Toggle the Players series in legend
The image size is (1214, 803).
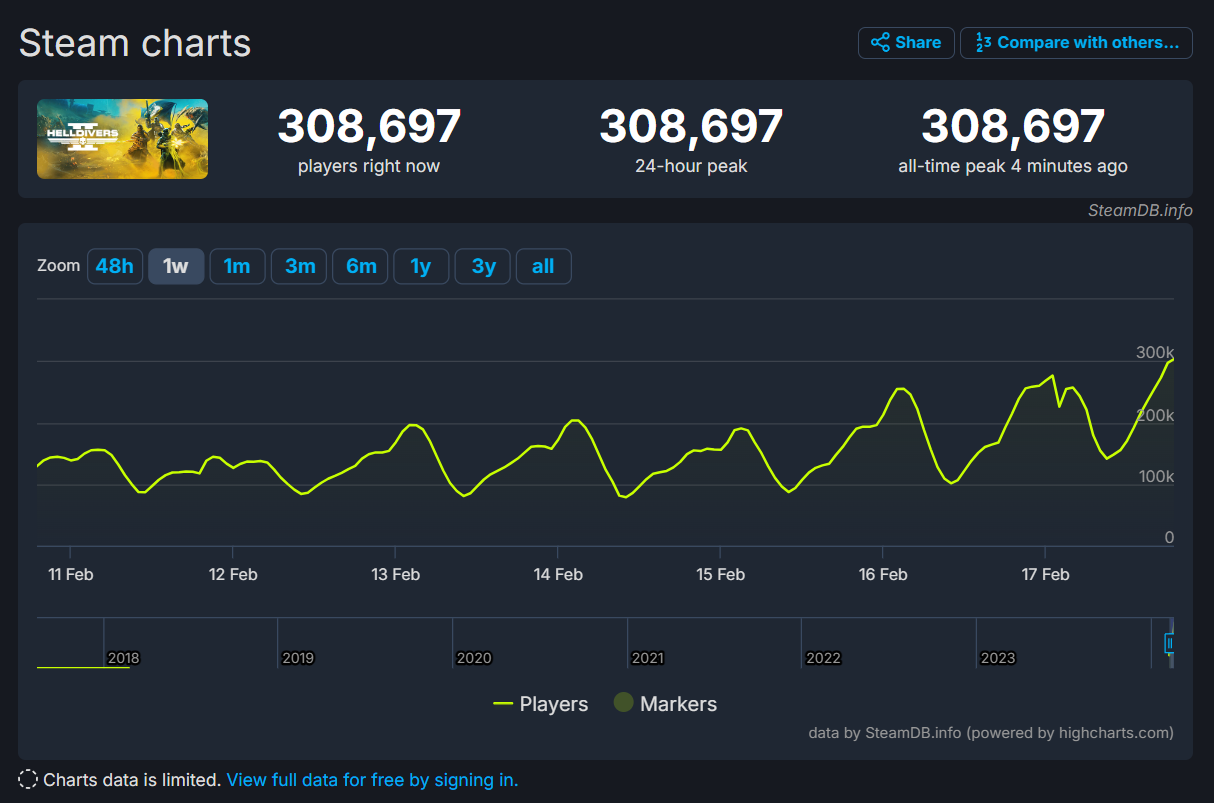pos(541,704)
